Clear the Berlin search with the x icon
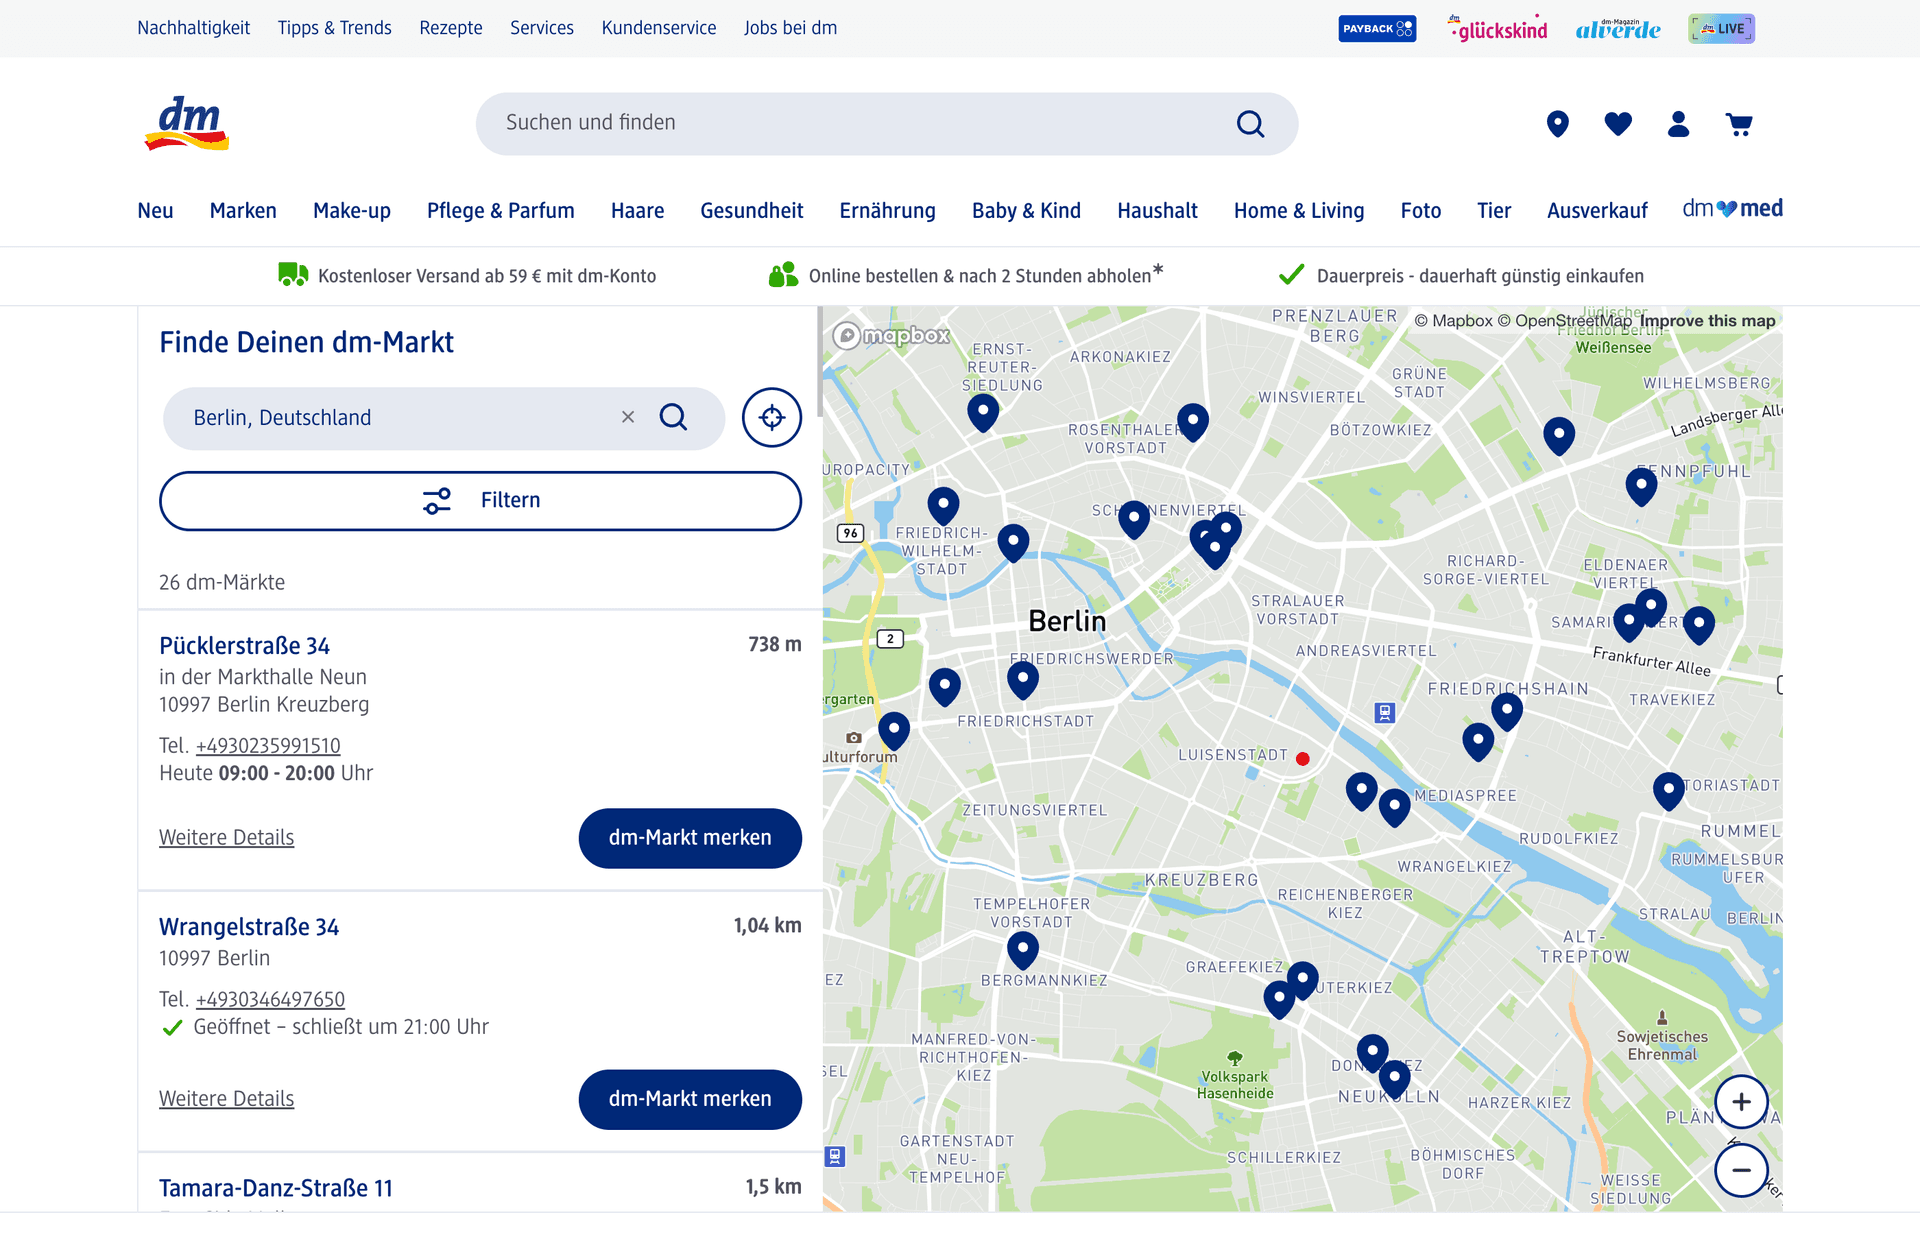 coord(628,417)
